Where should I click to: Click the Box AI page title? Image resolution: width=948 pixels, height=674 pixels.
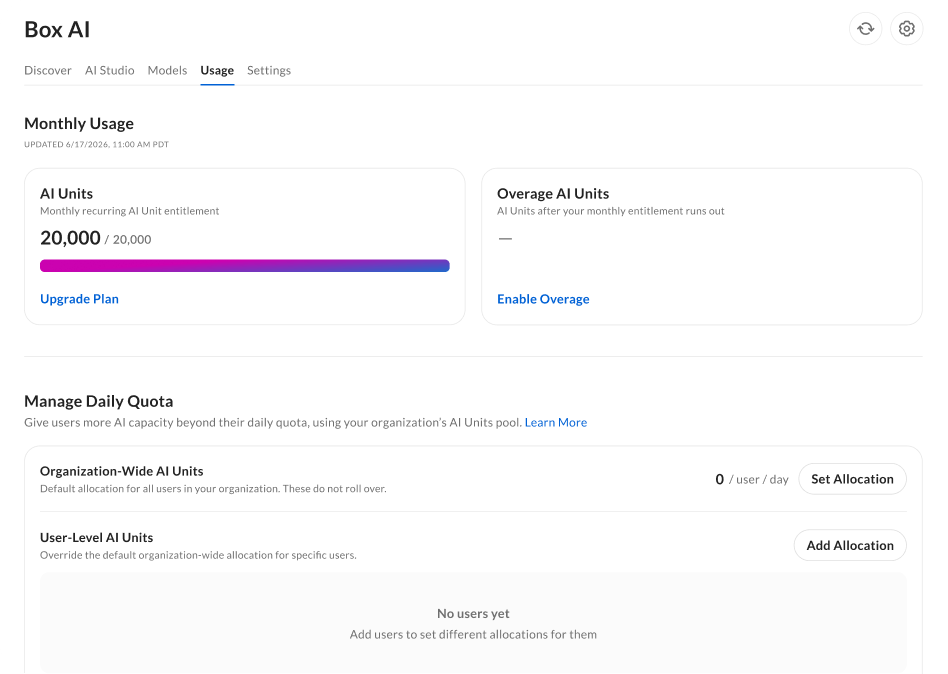click(x=57, y=29)
